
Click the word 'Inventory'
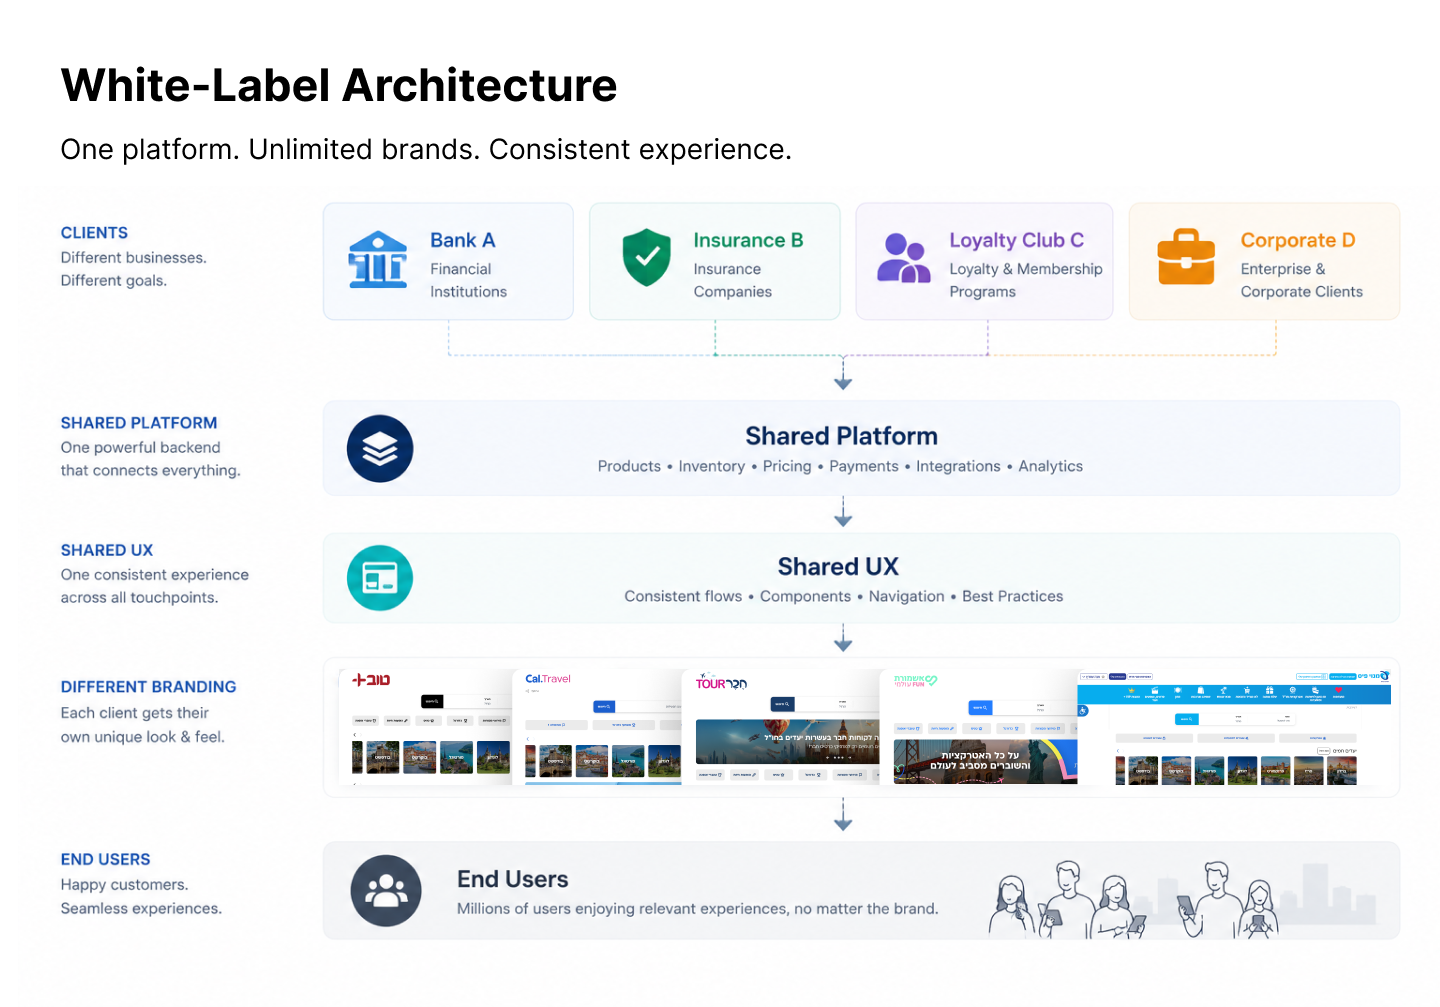pos(711,466)
